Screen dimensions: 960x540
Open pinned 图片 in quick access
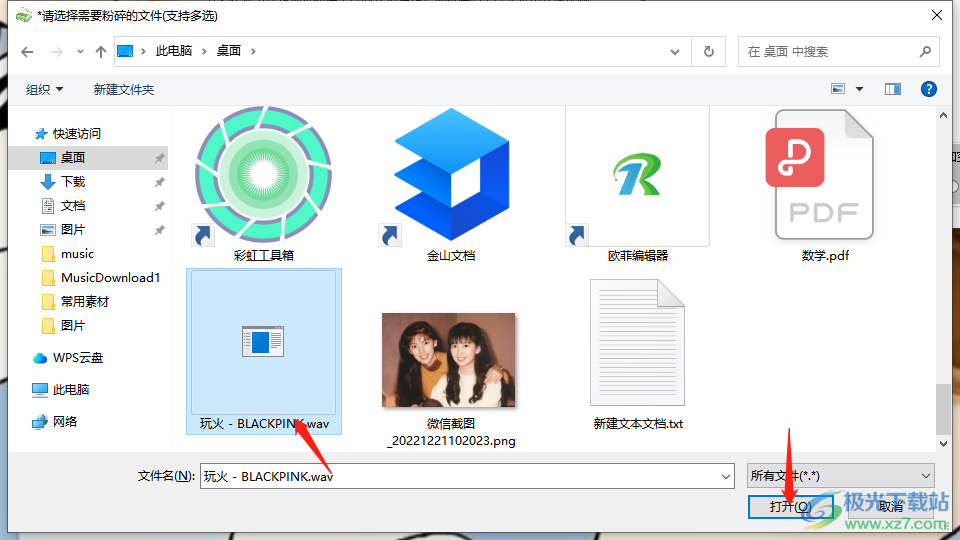(x=73, y=230)
